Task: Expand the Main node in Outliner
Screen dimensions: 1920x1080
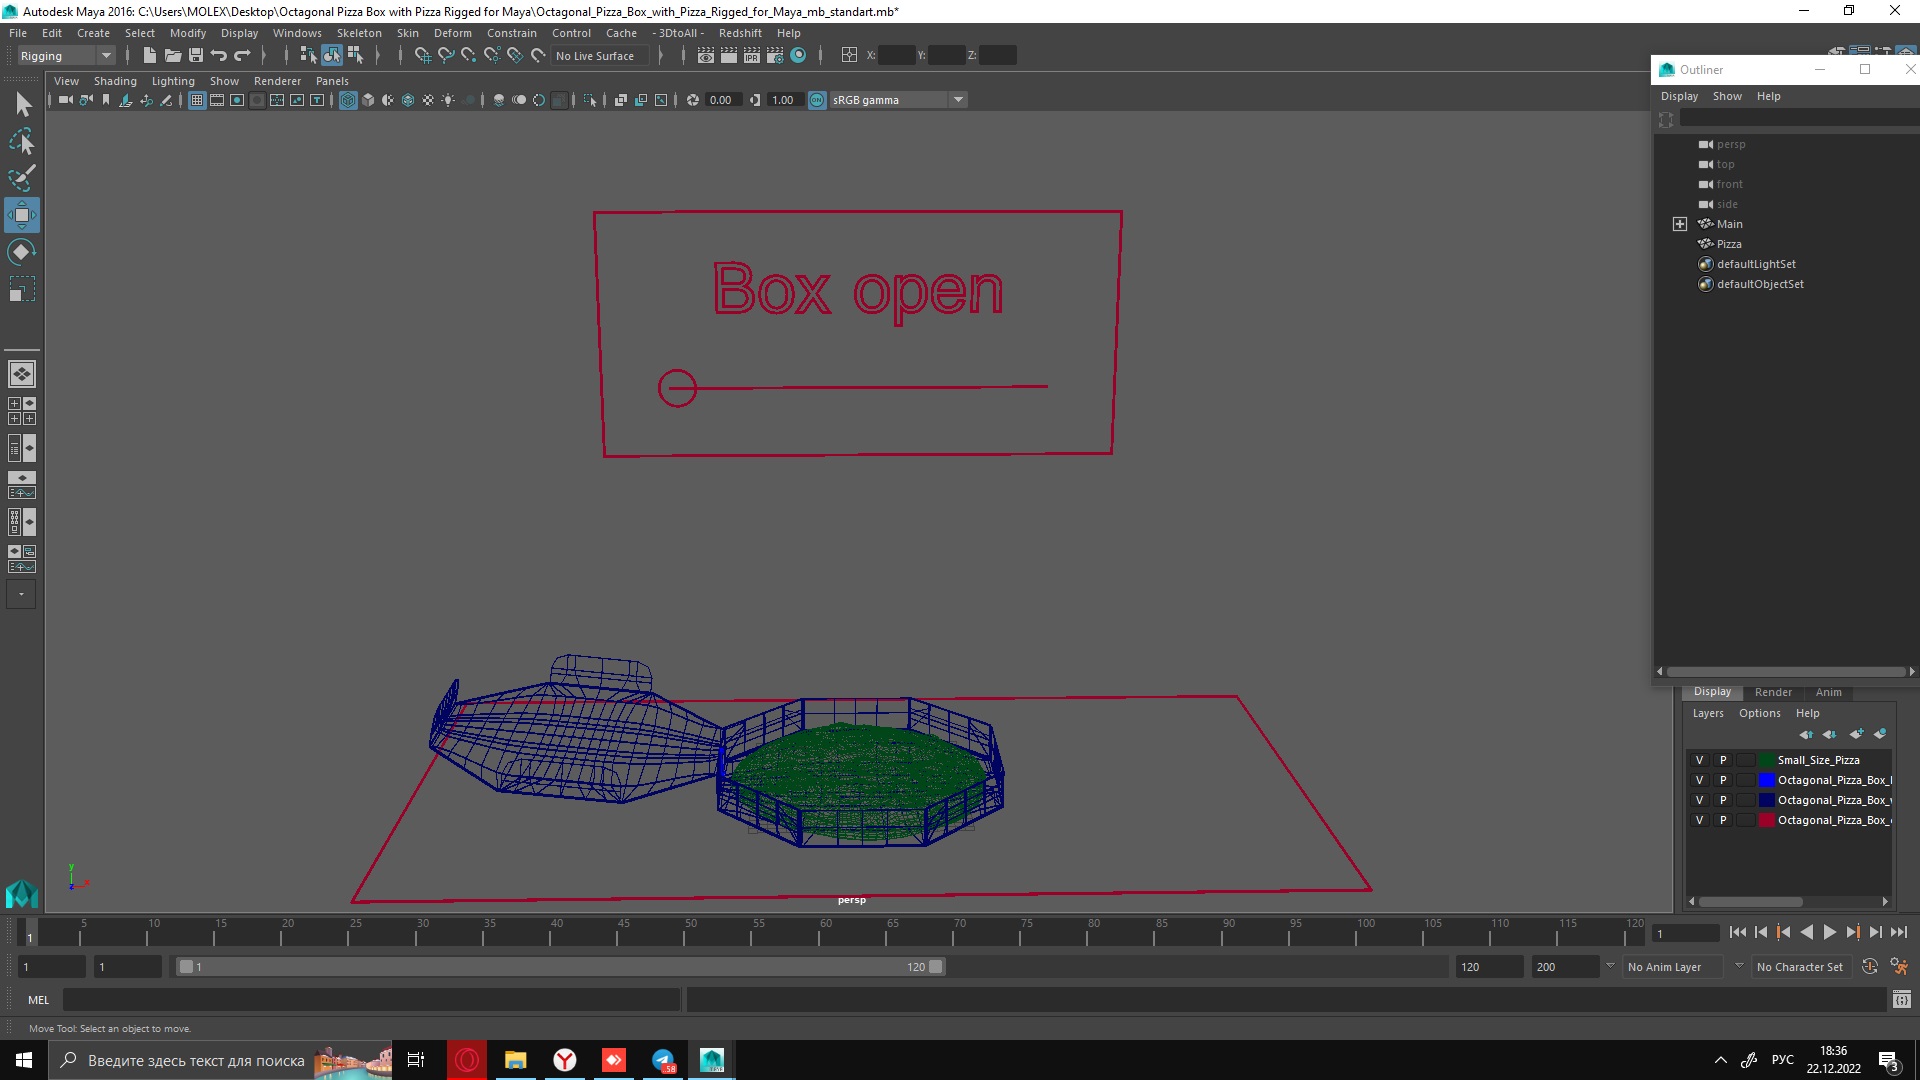Action: point(1680,224)
